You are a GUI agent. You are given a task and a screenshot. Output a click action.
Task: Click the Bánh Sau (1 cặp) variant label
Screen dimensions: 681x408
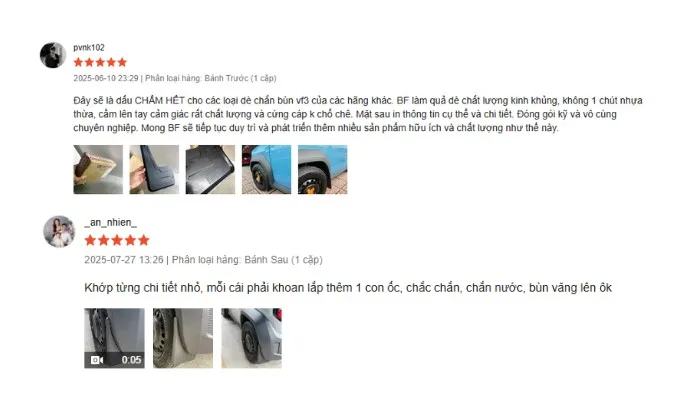pyautogui.click(x=283, y=260)
